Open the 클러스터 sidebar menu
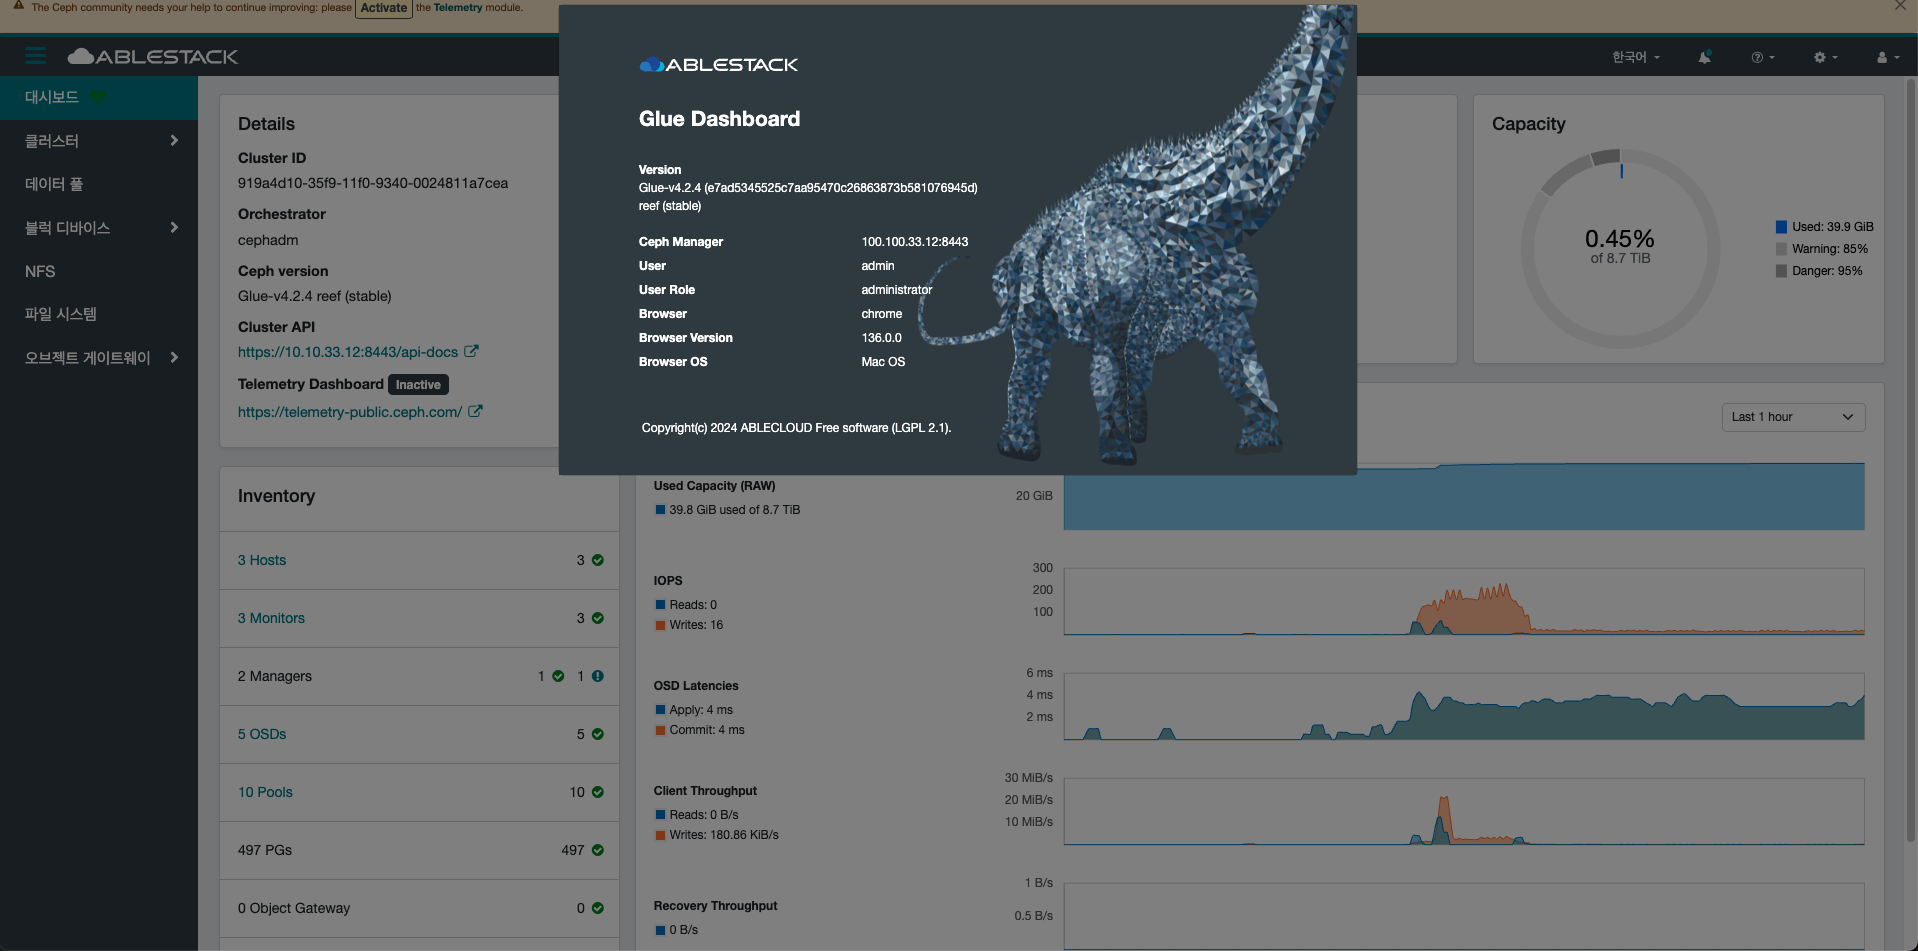 click(x=99, y=141)
